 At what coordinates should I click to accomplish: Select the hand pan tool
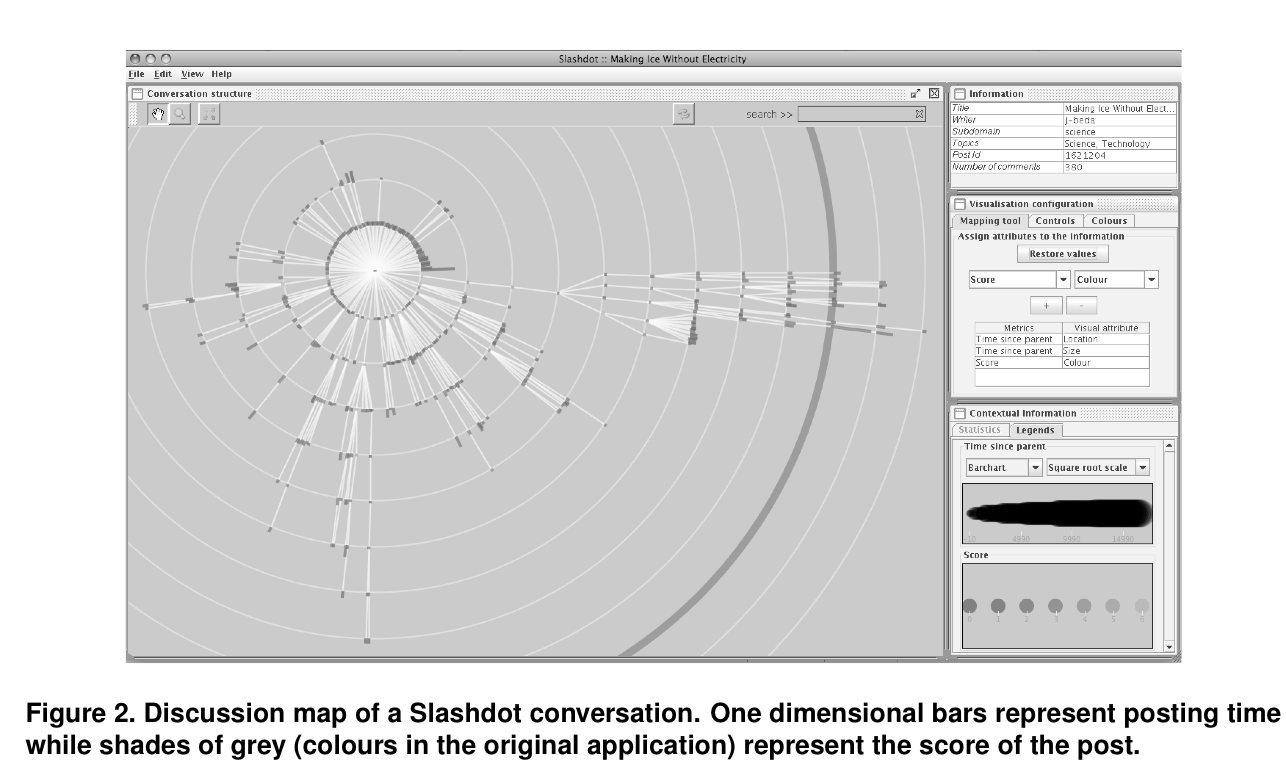tap(158, 114)
